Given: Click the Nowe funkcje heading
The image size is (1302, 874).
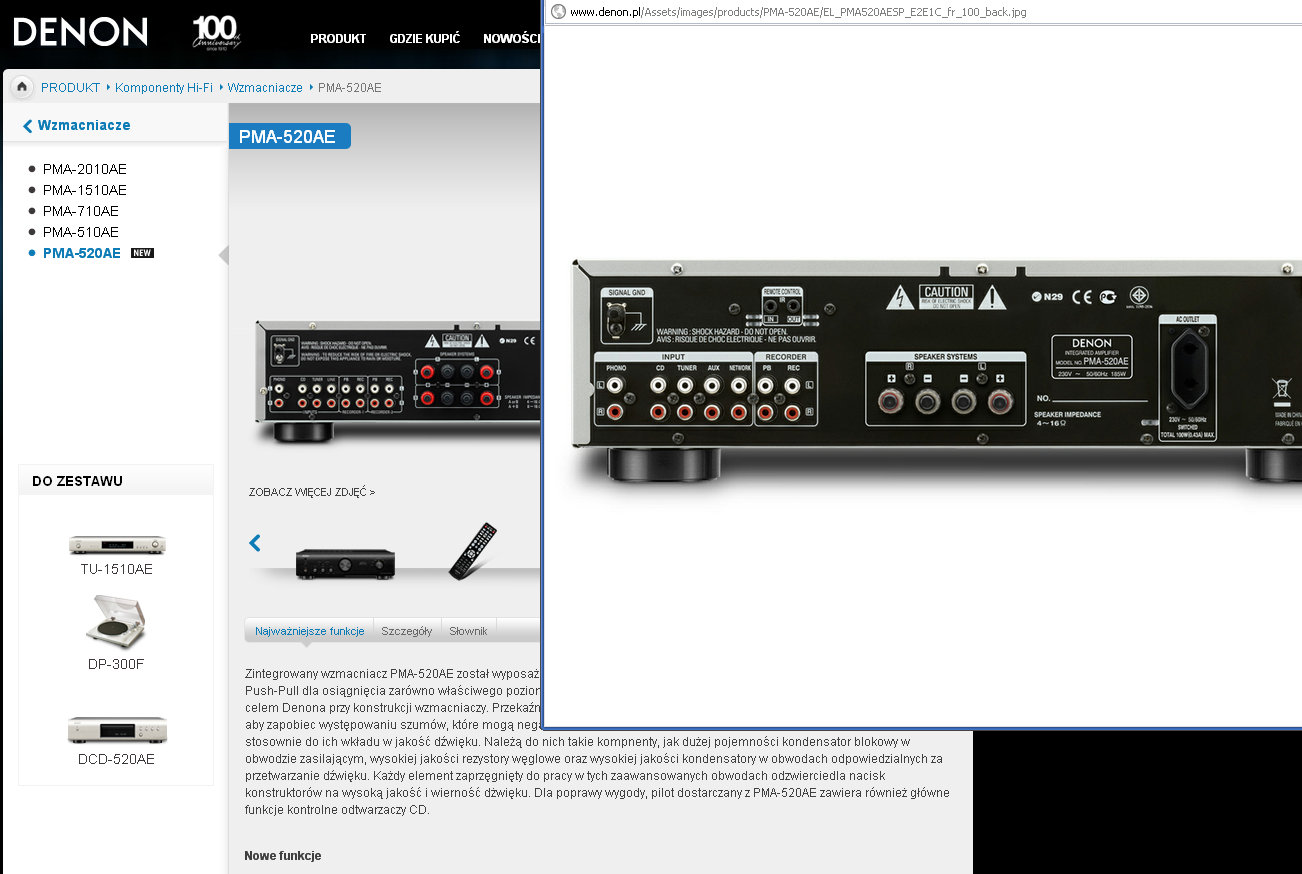Looking at the screenshot, I should [283, 856].
